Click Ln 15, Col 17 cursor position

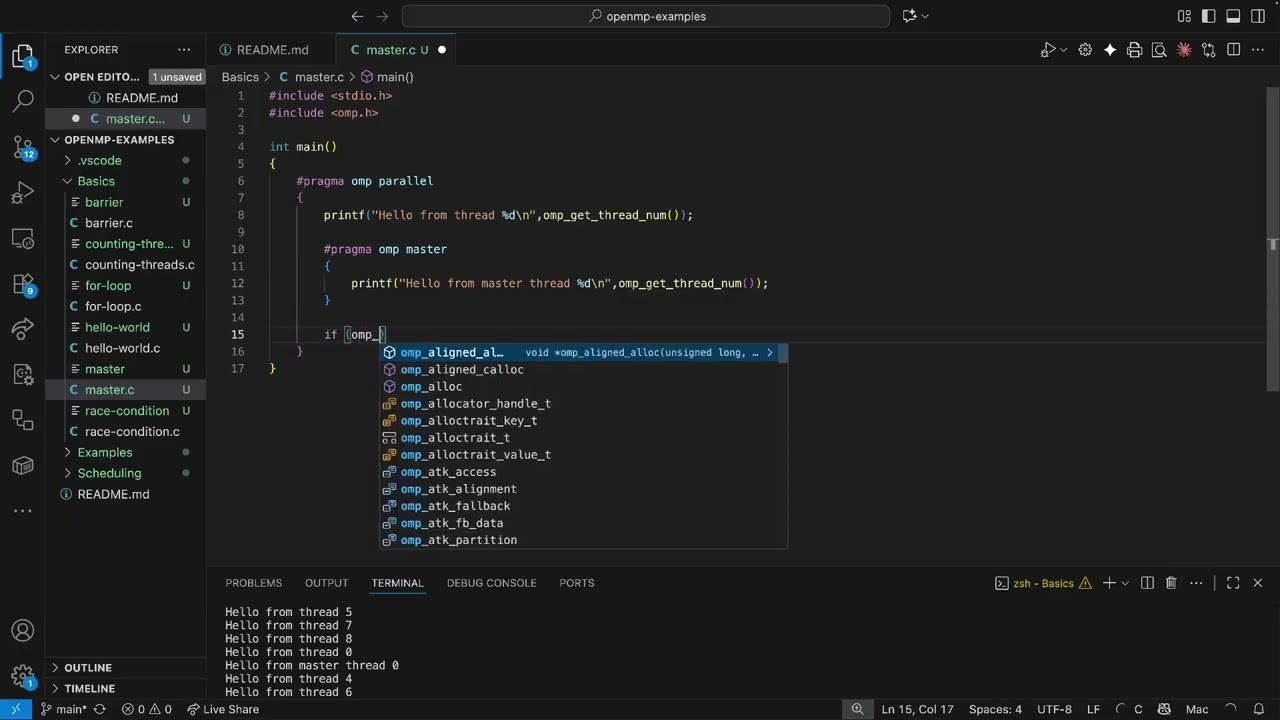click(x=917, y=710)
